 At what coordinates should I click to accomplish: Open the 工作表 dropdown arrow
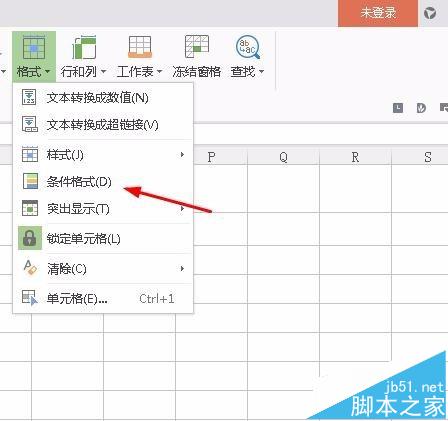click(x=159, y=71)
